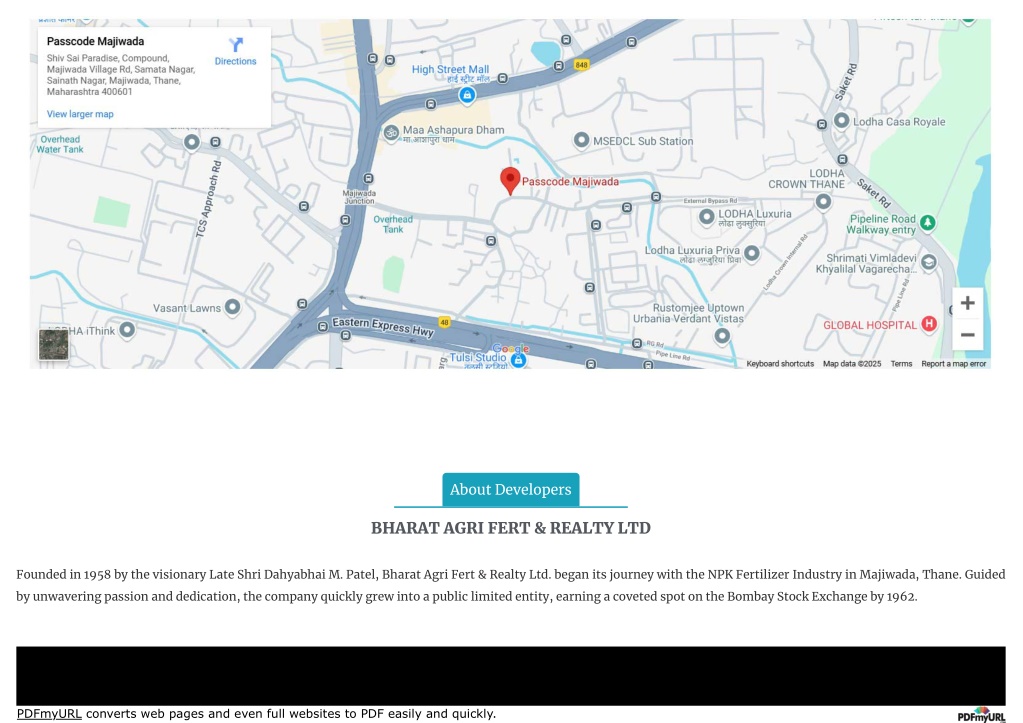The height and width of the screenshot is (723, 1023).
Task: Open the PDFmyURL link in the footer
Action: point(49,713)
